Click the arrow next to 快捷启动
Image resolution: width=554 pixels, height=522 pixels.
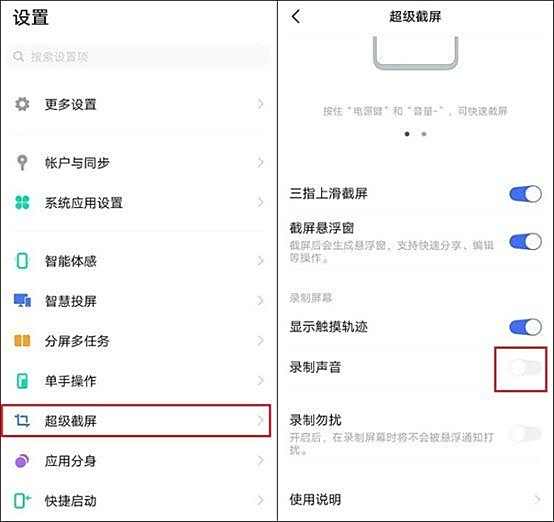(260, 500)
